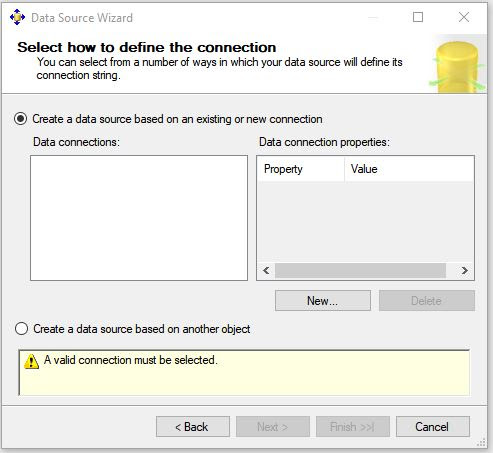Viewport: 493px width, 453px height.
Task: Cancel the Data Source Wizard
Action: click(x=433, y=426)
